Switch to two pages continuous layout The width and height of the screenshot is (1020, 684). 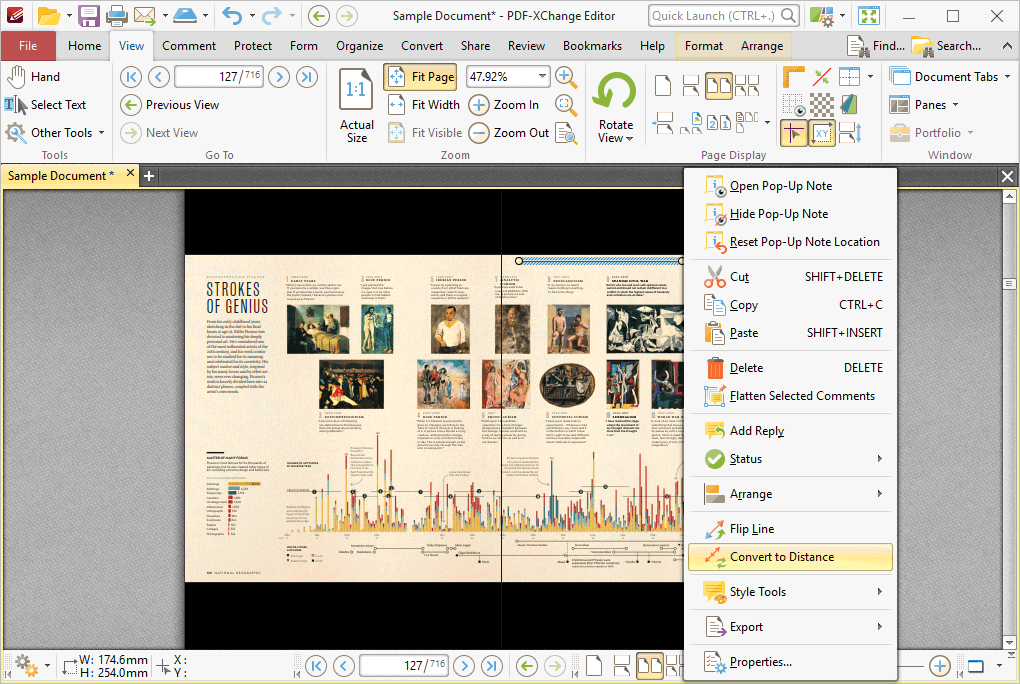coord(747,85)
